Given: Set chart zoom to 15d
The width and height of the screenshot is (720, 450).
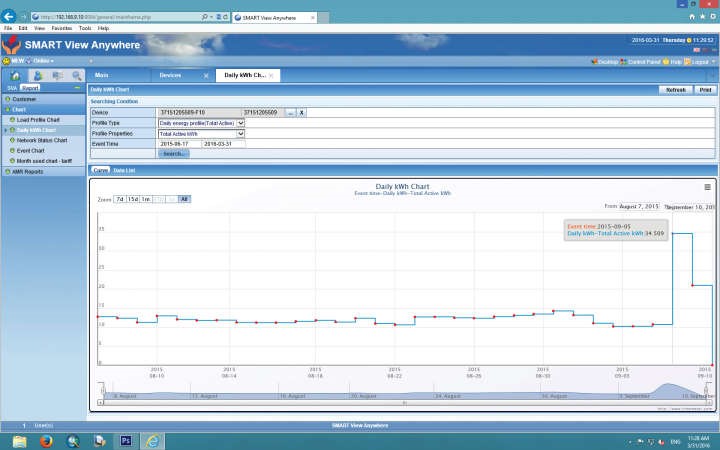Looking at the screenshot, I should point(133,199).
